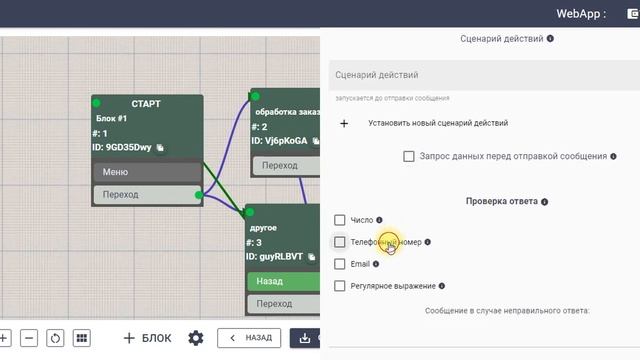Check the Email validation checkbox
The width and height of the screenshot is (640, 360).
340,264
